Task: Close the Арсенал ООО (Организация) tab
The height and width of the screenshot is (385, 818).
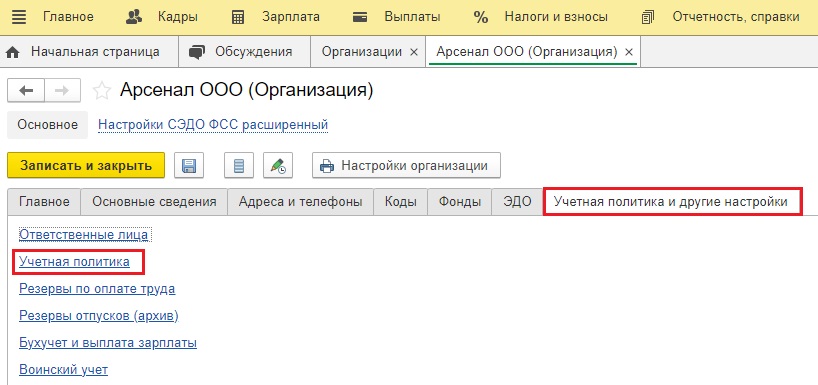Action: point(629,52)
